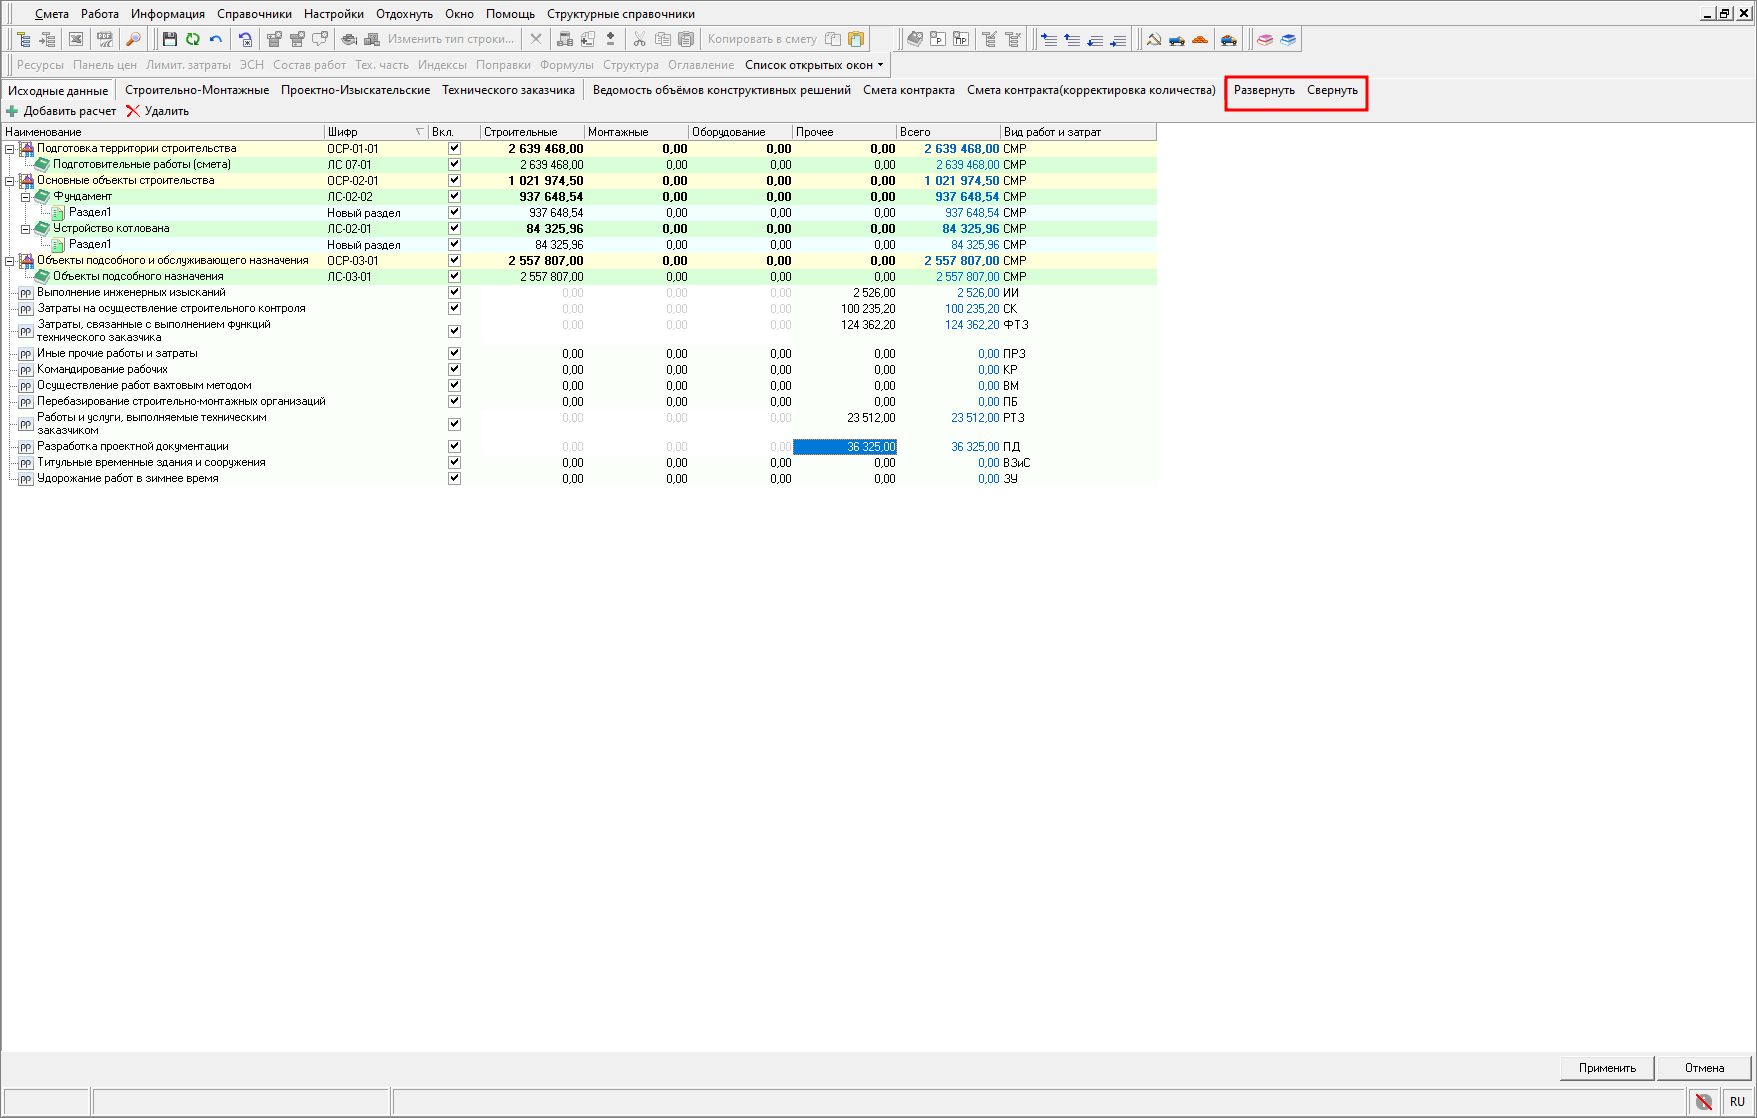Select the highlighted 36 325,00 cell
The width and height of the screenshot is (1757, 1118).
(845, 447)
